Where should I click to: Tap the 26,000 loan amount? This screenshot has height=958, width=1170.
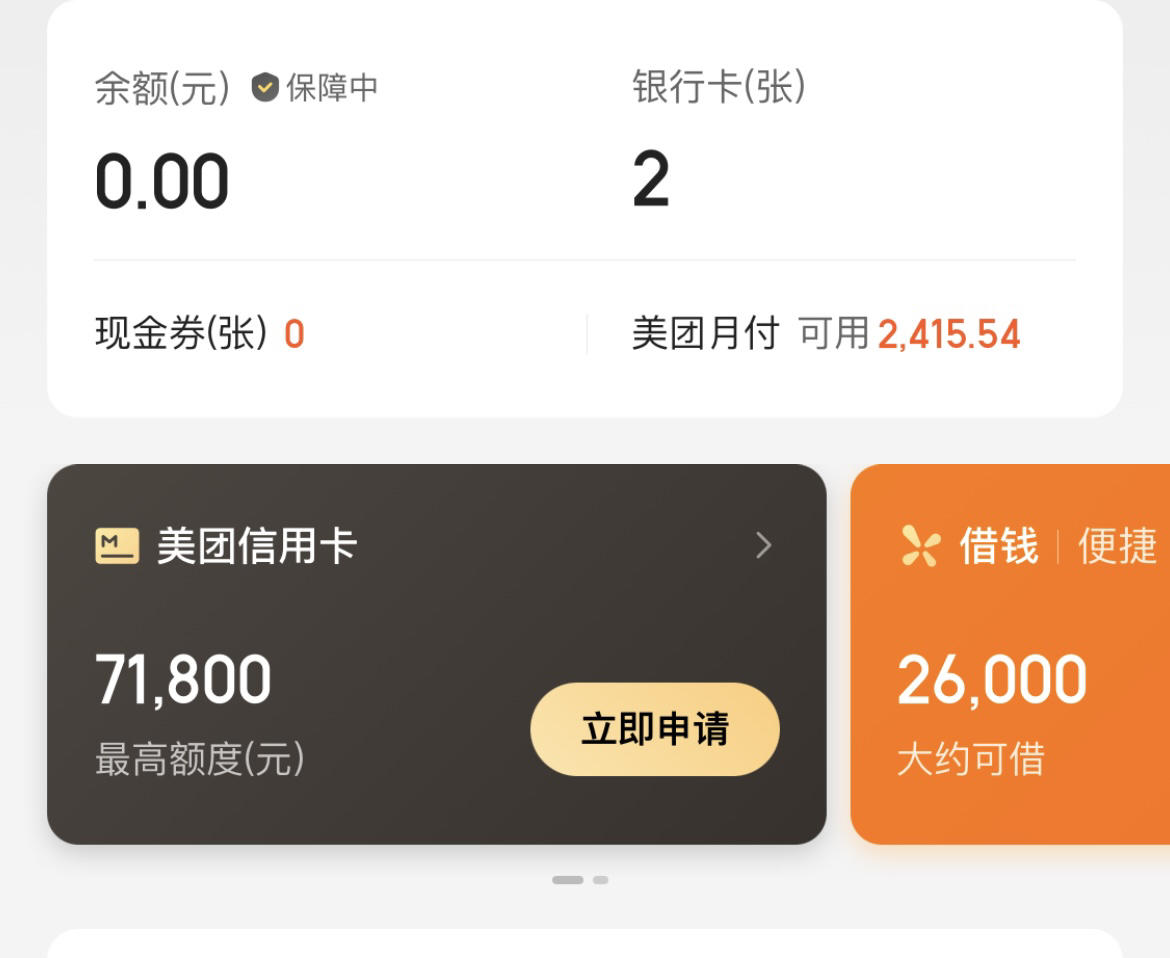pyautogui.click(x=992, y=680)
